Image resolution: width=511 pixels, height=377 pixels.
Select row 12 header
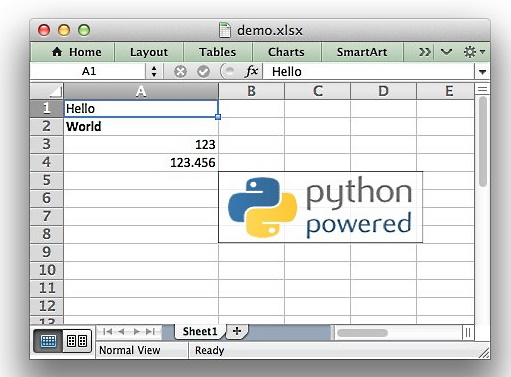47,306
